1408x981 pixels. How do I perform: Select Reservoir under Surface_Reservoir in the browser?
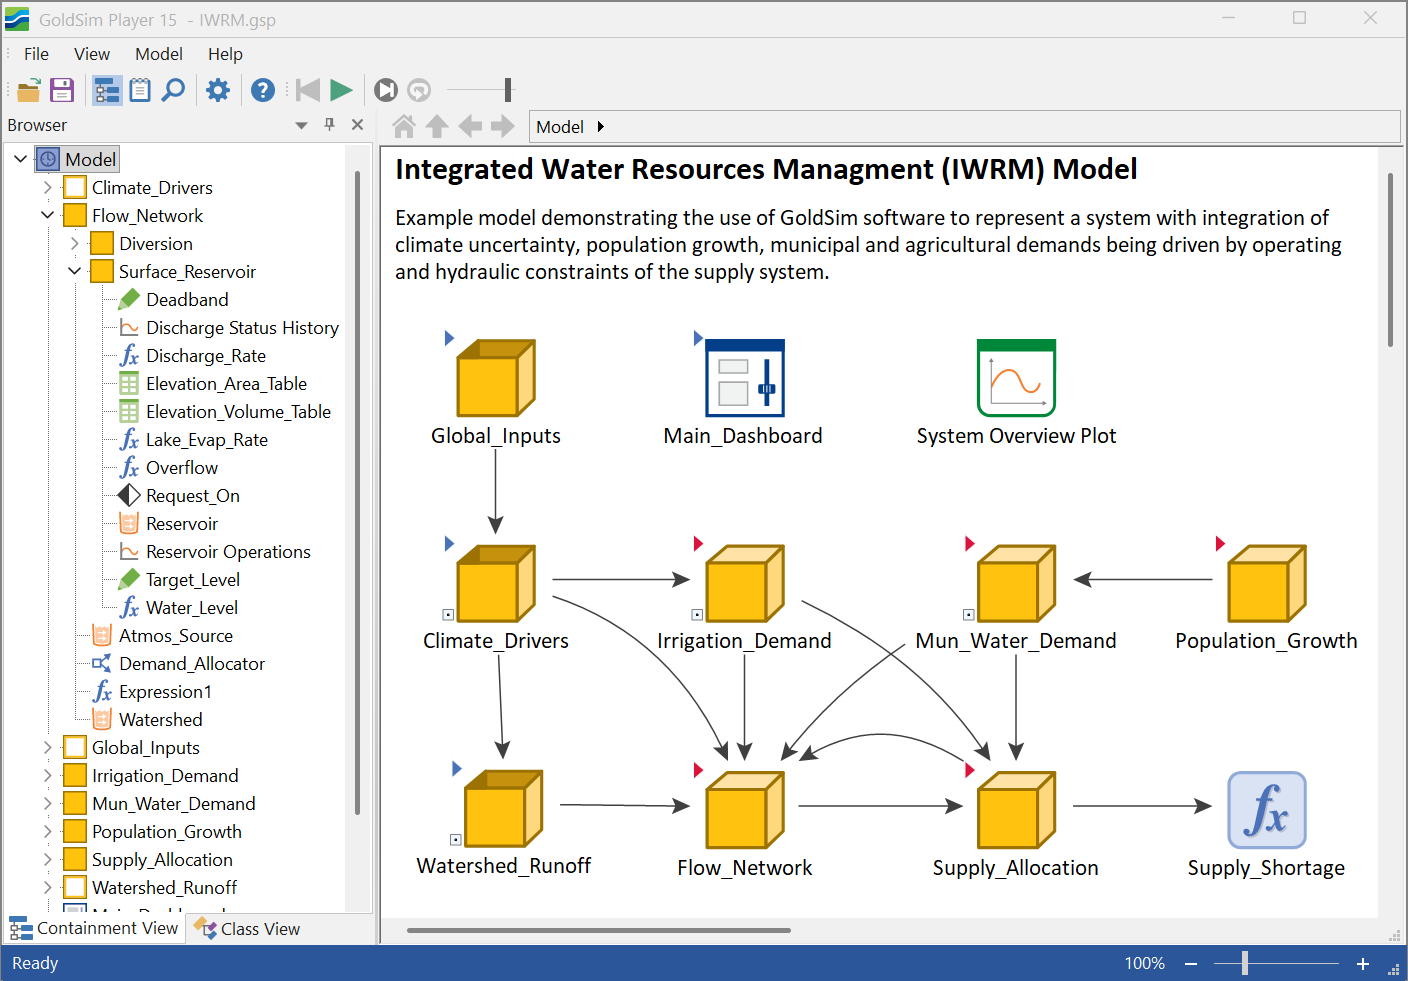point(181,523)
